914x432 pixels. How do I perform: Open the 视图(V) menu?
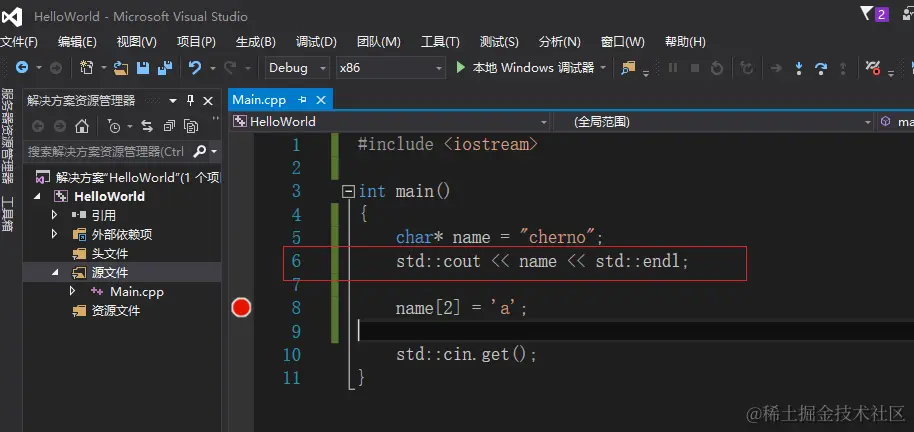[x=137, y=42]
